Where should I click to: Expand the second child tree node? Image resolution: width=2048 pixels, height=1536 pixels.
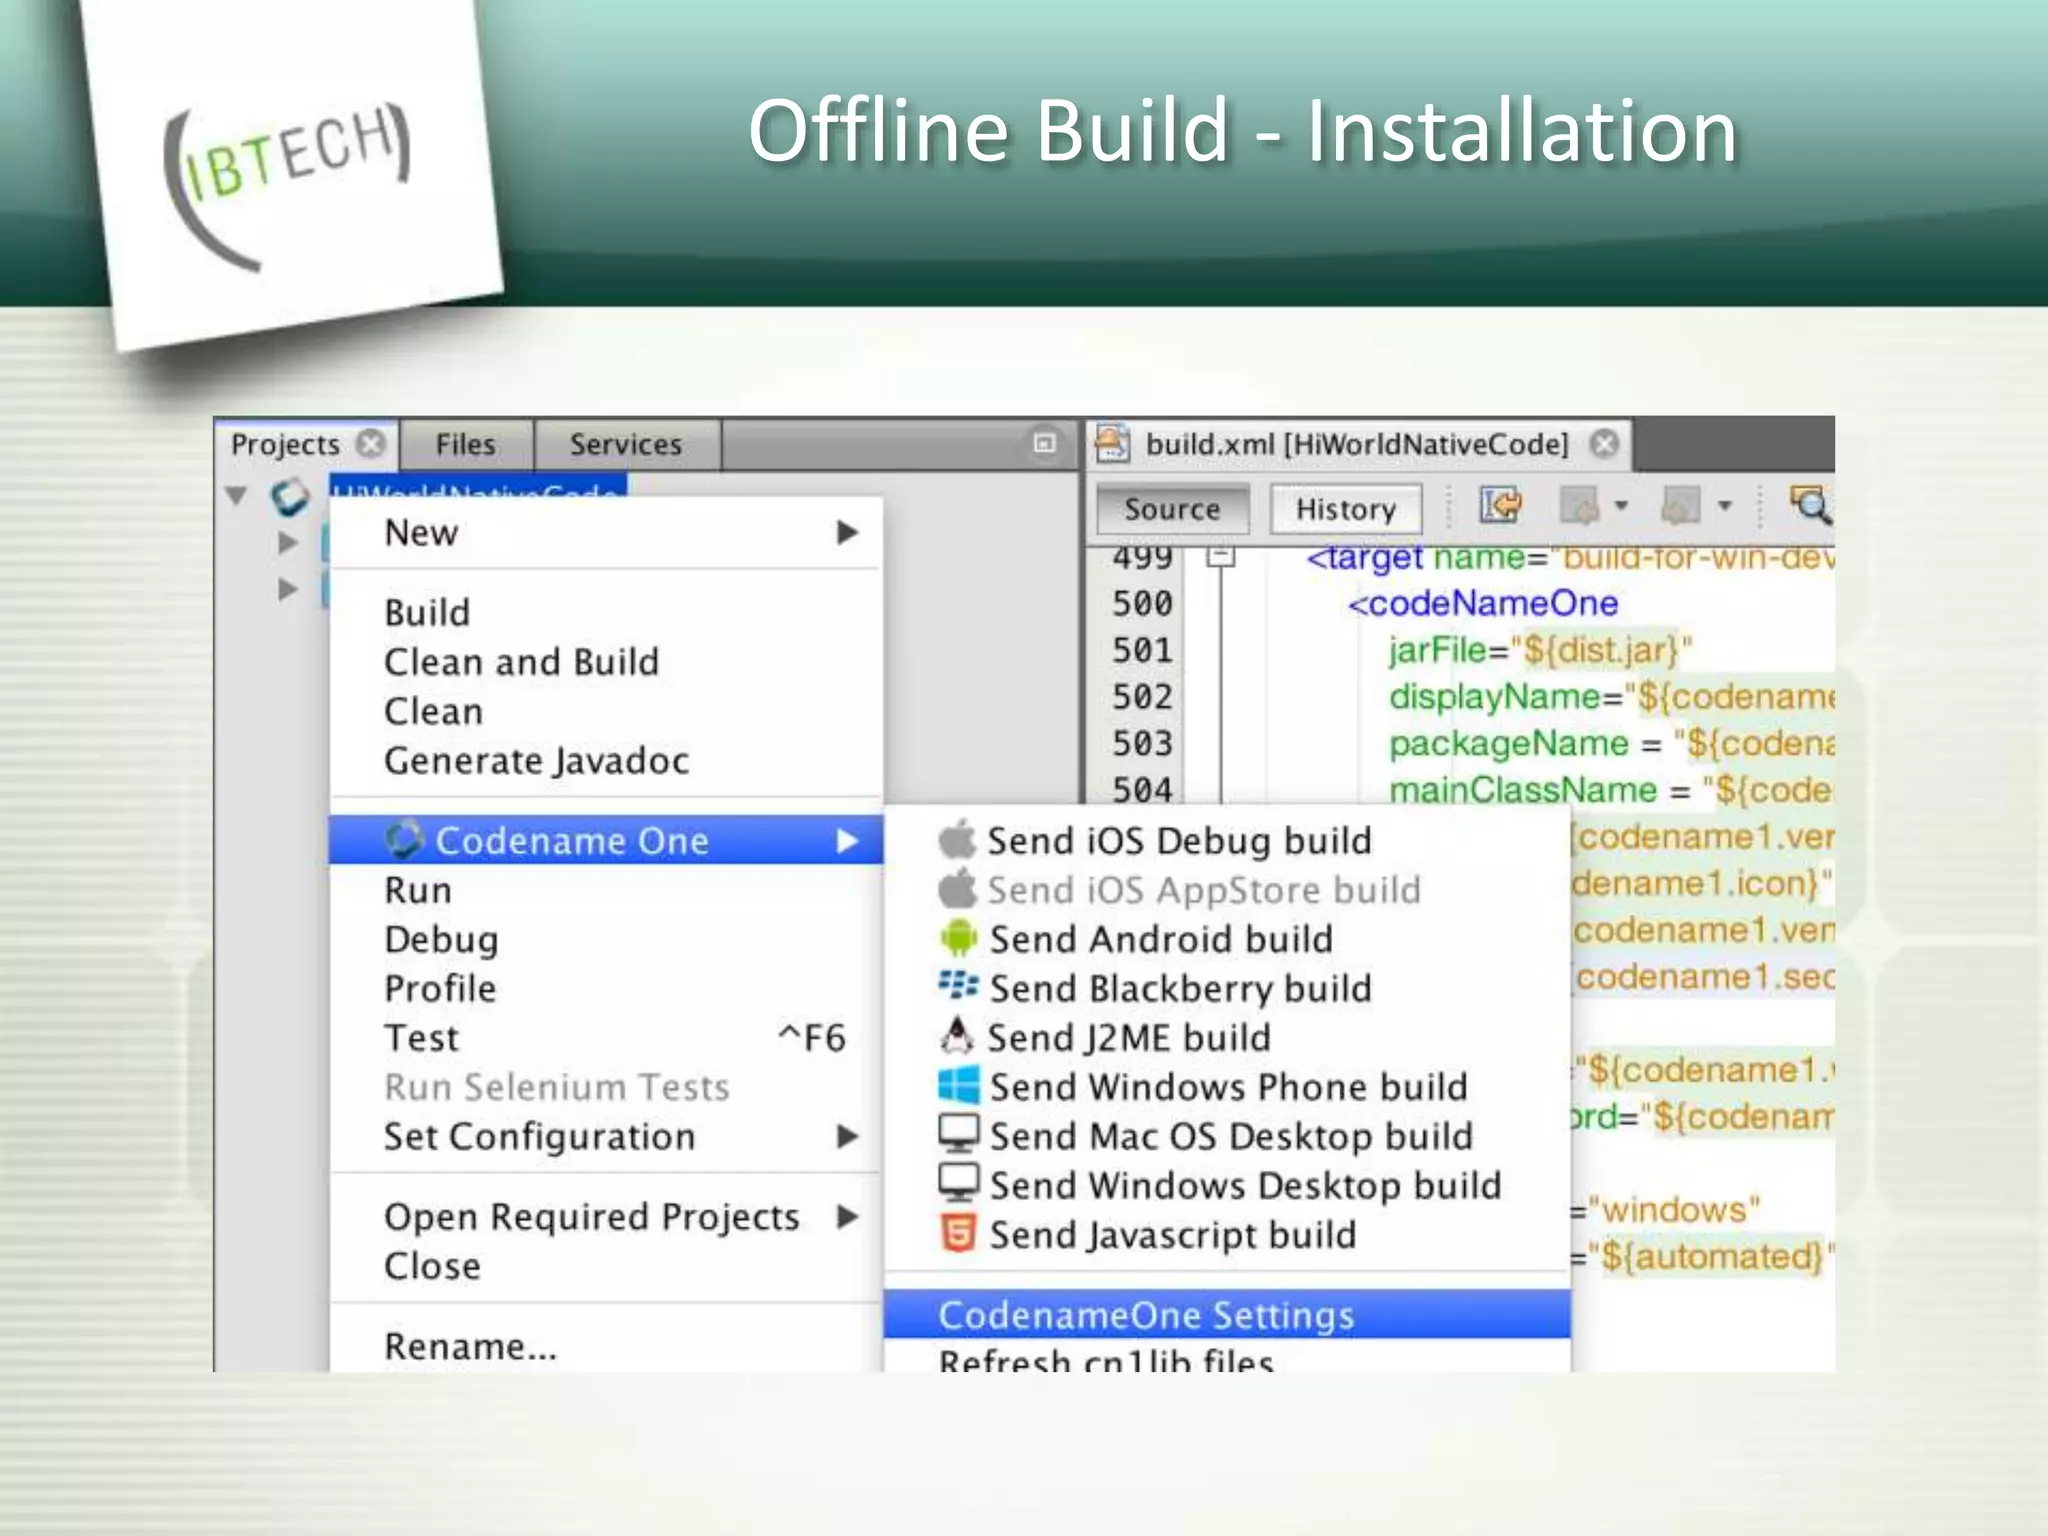pos(288,590)
